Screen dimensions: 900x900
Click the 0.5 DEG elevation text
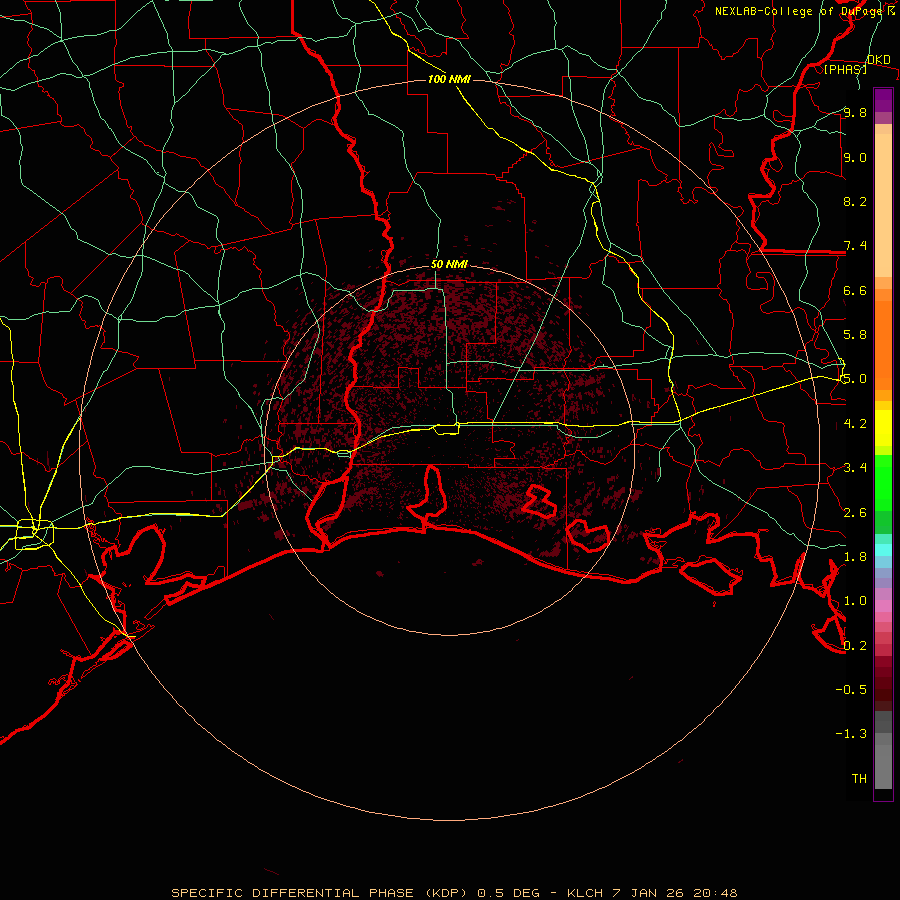click(x=509, y=893)
